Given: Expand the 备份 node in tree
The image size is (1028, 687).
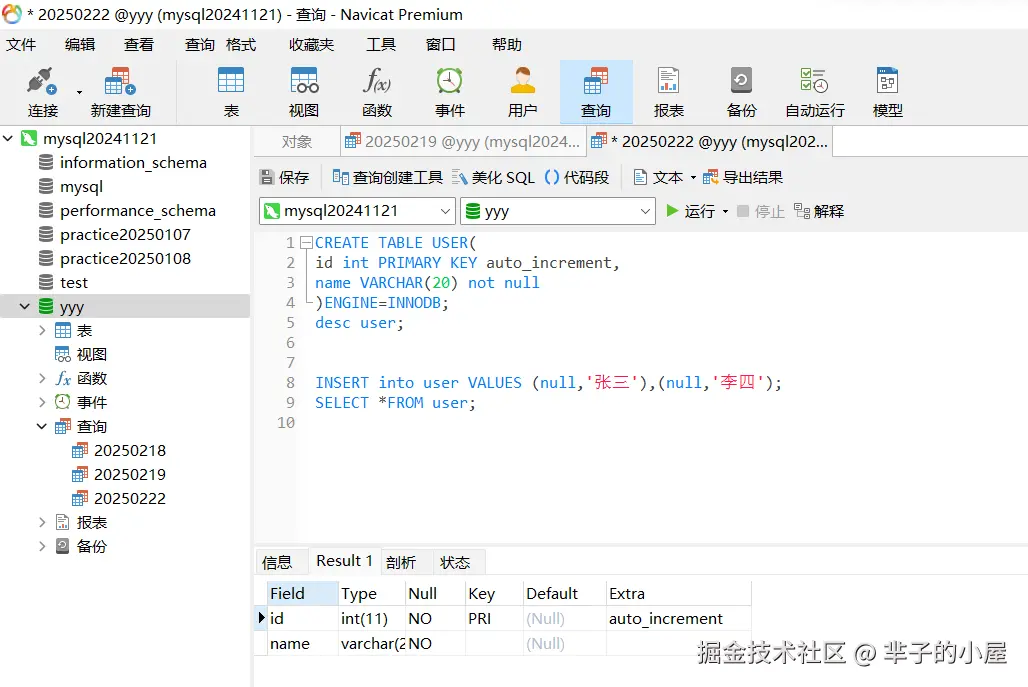Looking at the screenshot, I should pyautogui.click(x=42, y=546).
